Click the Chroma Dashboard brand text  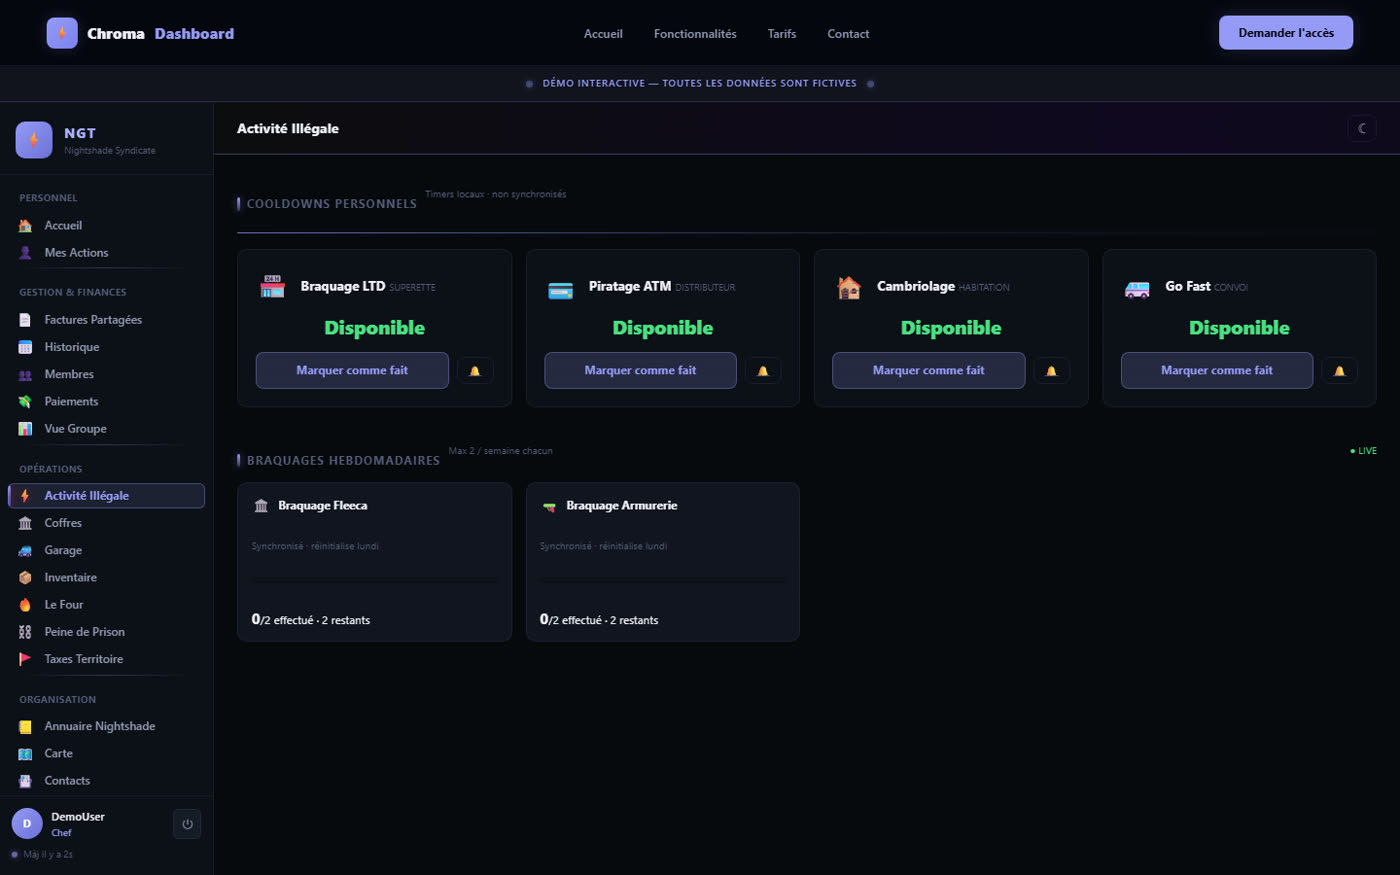pos(160,34)
